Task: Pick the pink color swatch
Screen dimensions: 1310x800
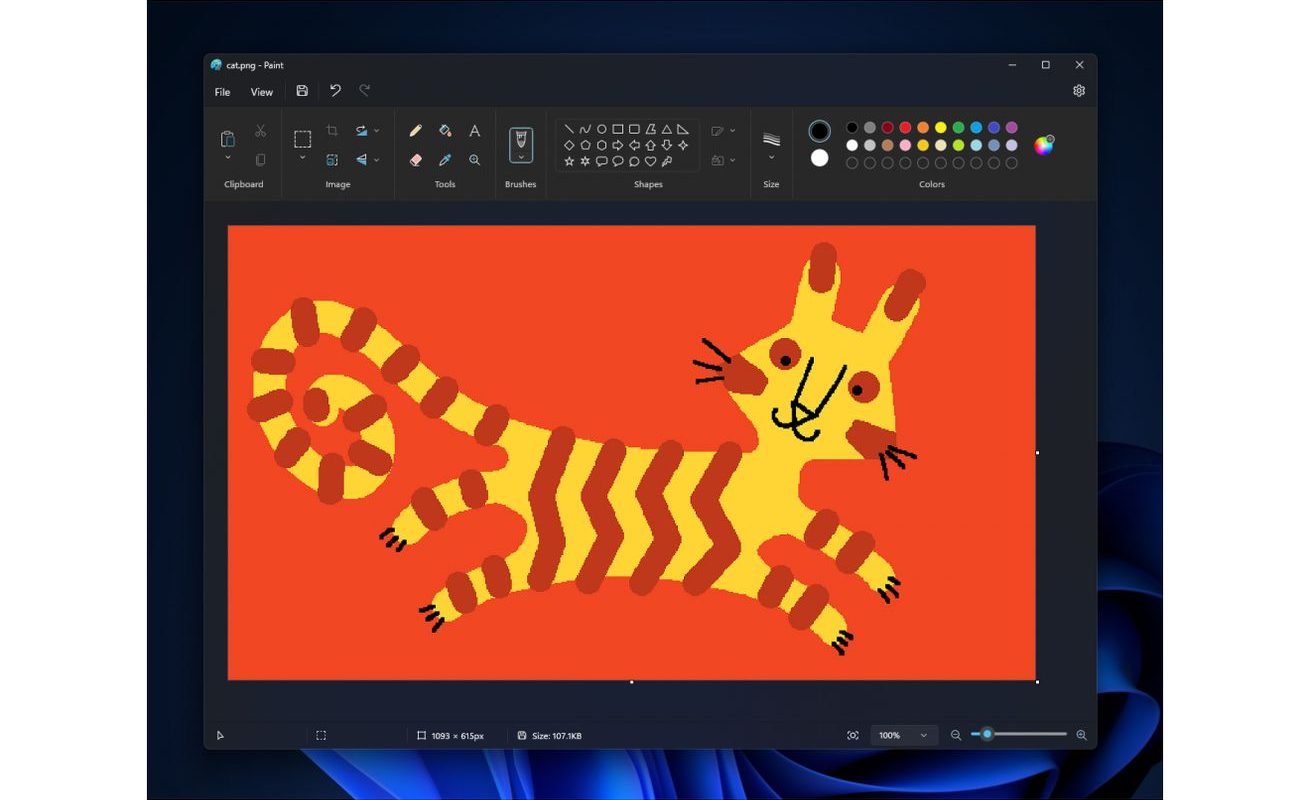Action: 905,145
